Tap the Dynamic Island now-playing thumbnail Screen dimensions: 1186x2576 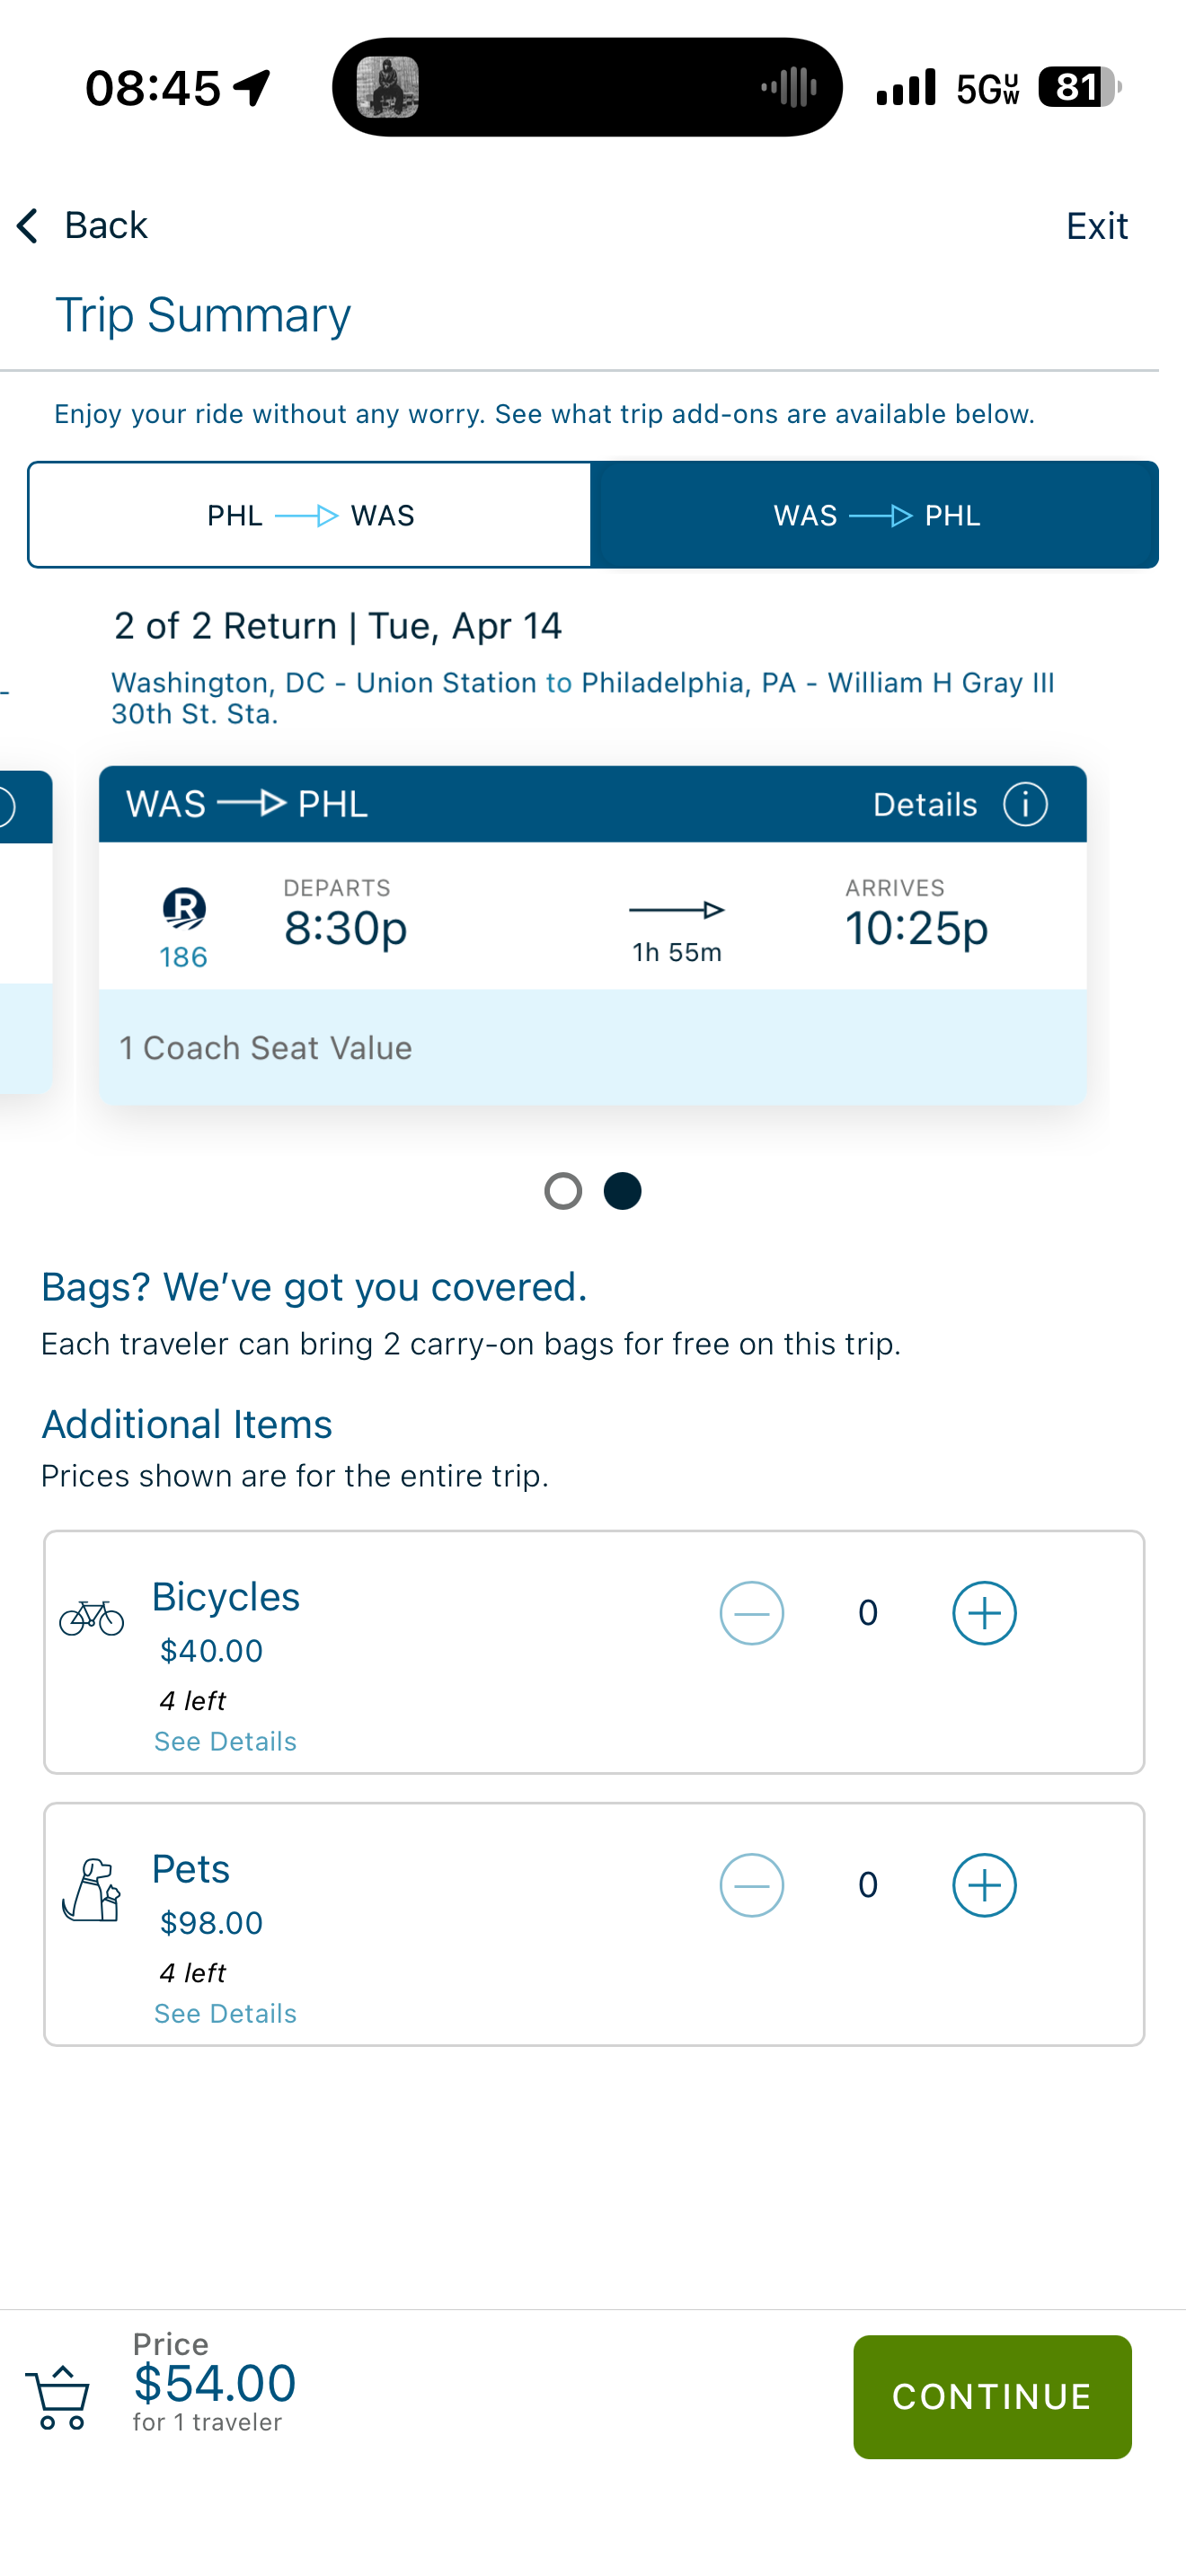(x=388, y=87)
